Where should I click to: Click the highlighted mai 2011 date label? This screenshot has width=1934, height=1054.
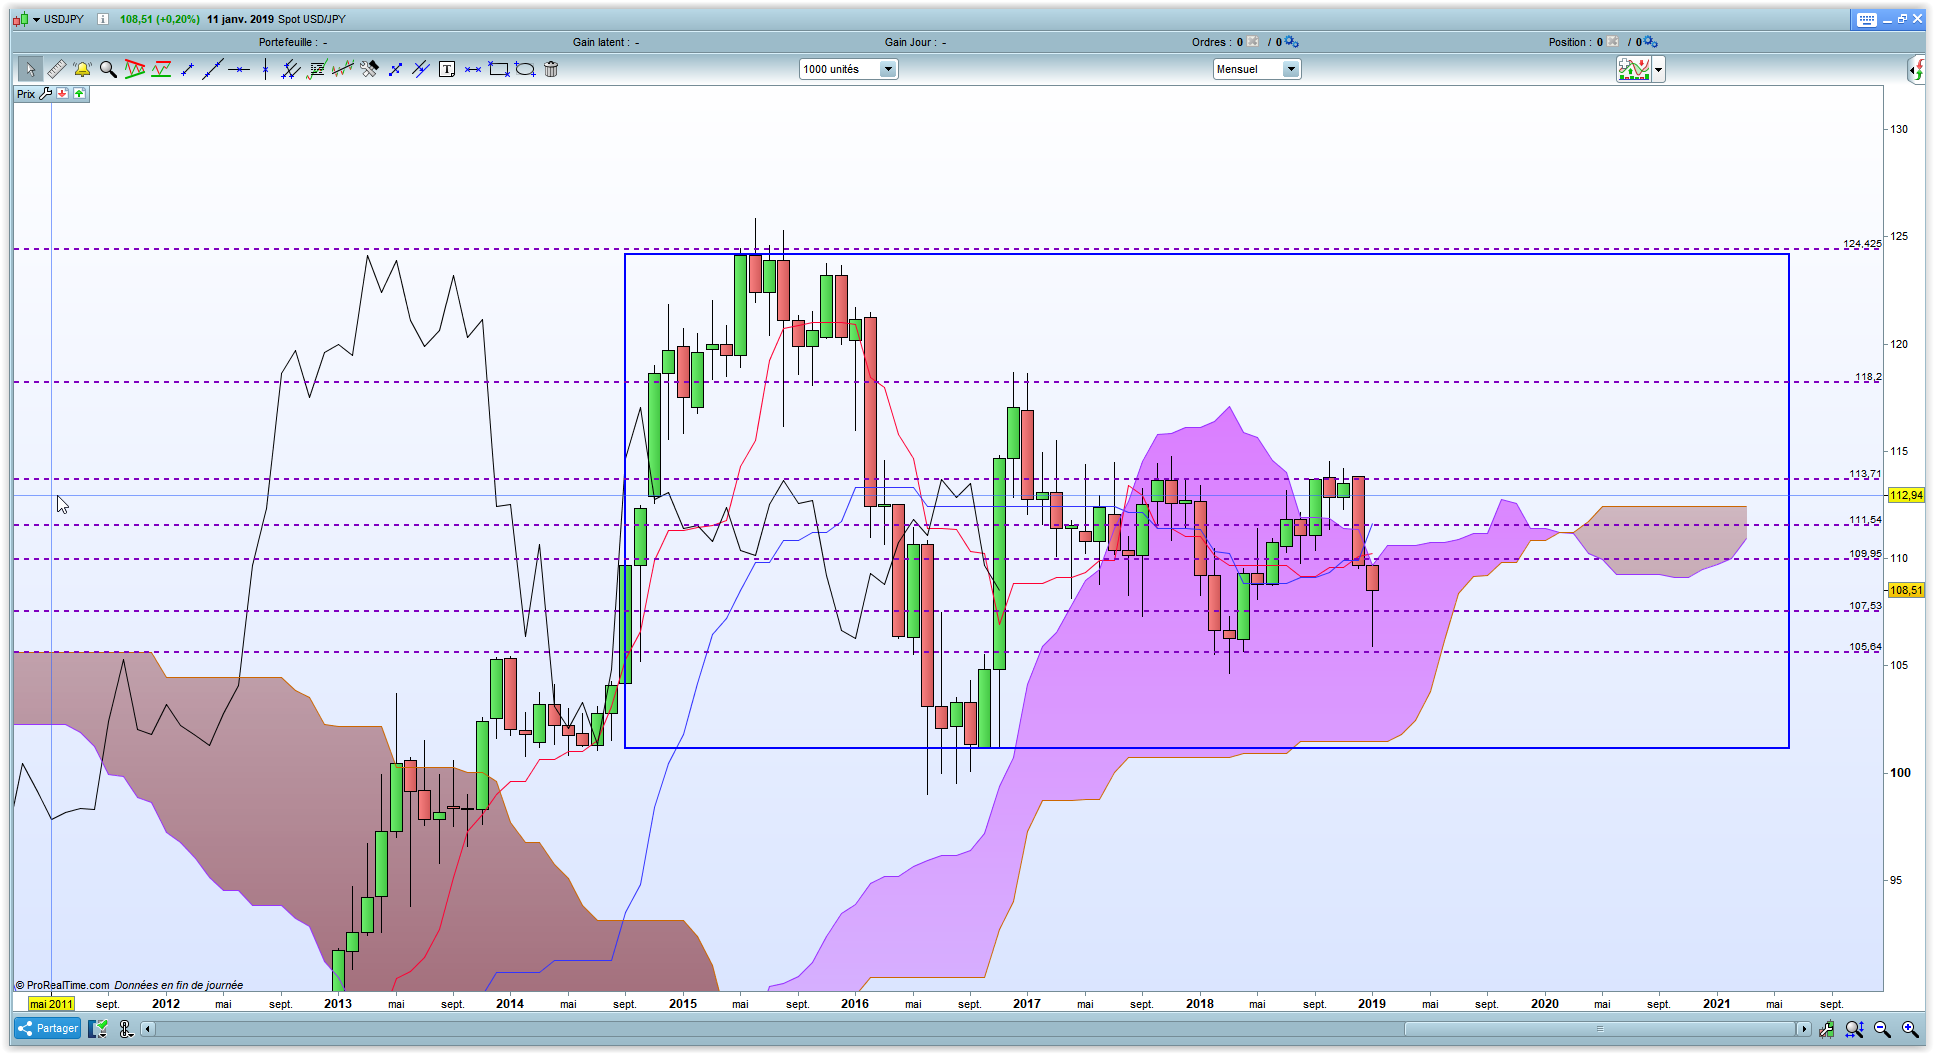51,1004
